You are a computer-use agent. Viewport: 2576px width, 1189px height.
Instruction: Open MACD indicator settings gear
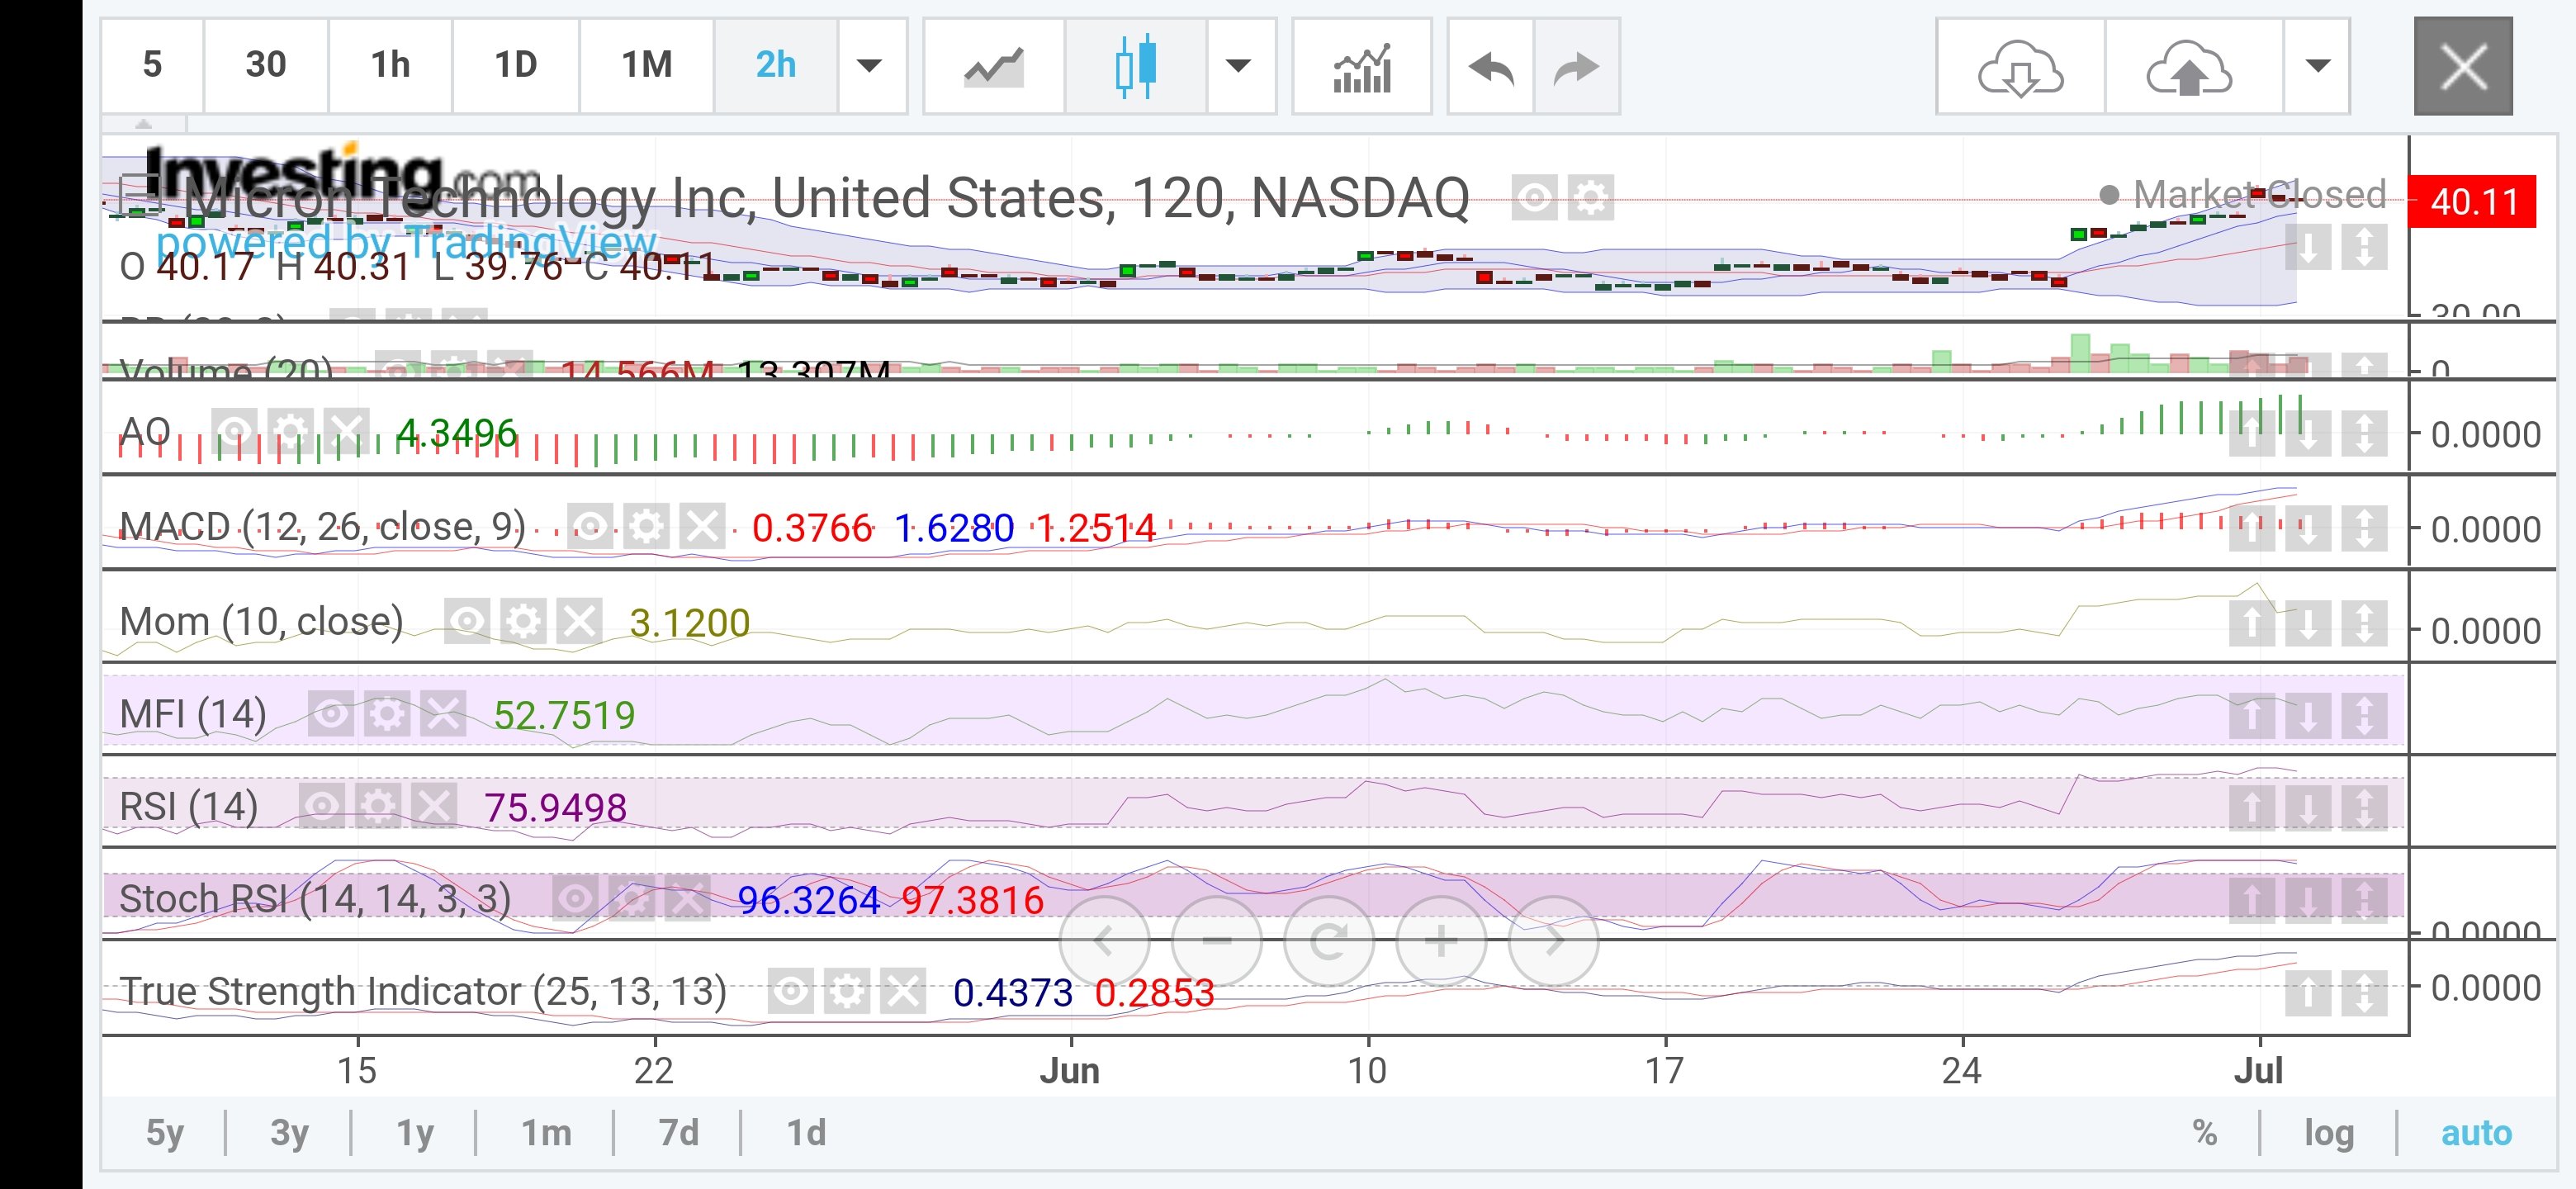(646, 526)
